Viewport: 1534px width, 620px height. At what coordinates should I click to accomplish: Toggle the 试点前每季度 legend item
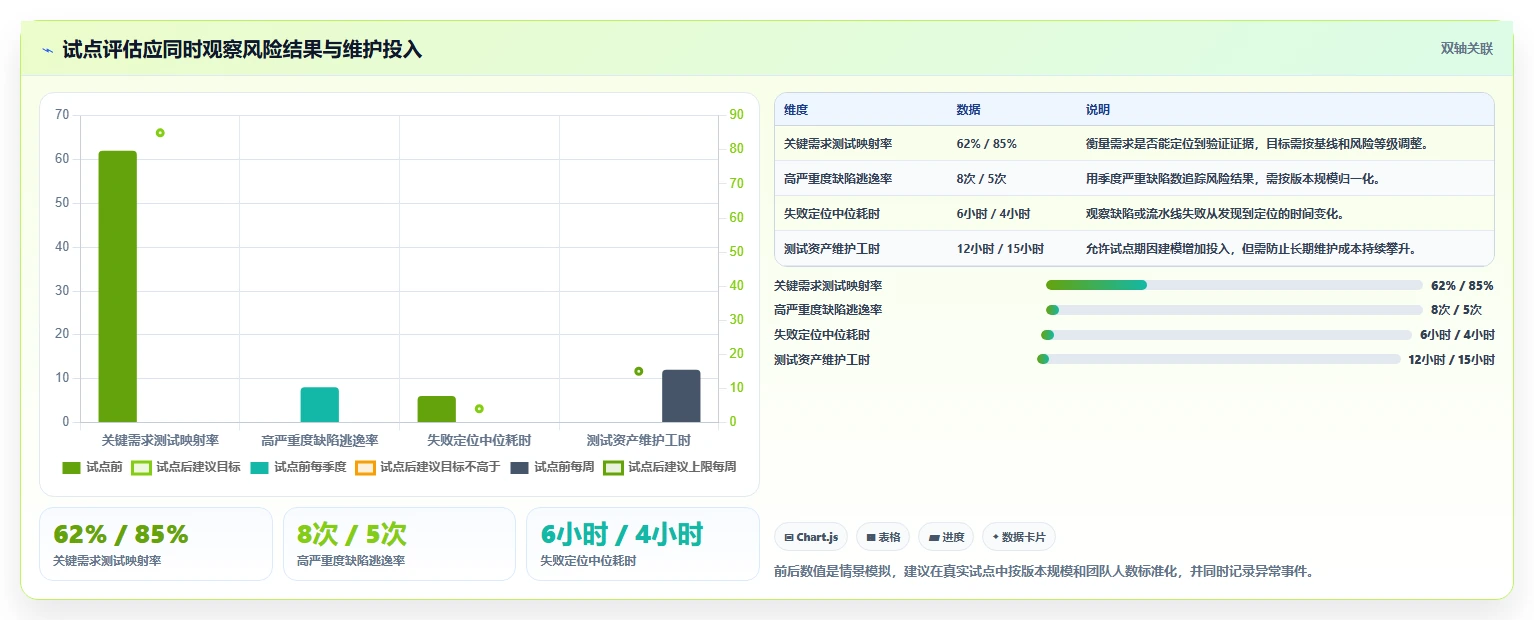pos(298,467)
